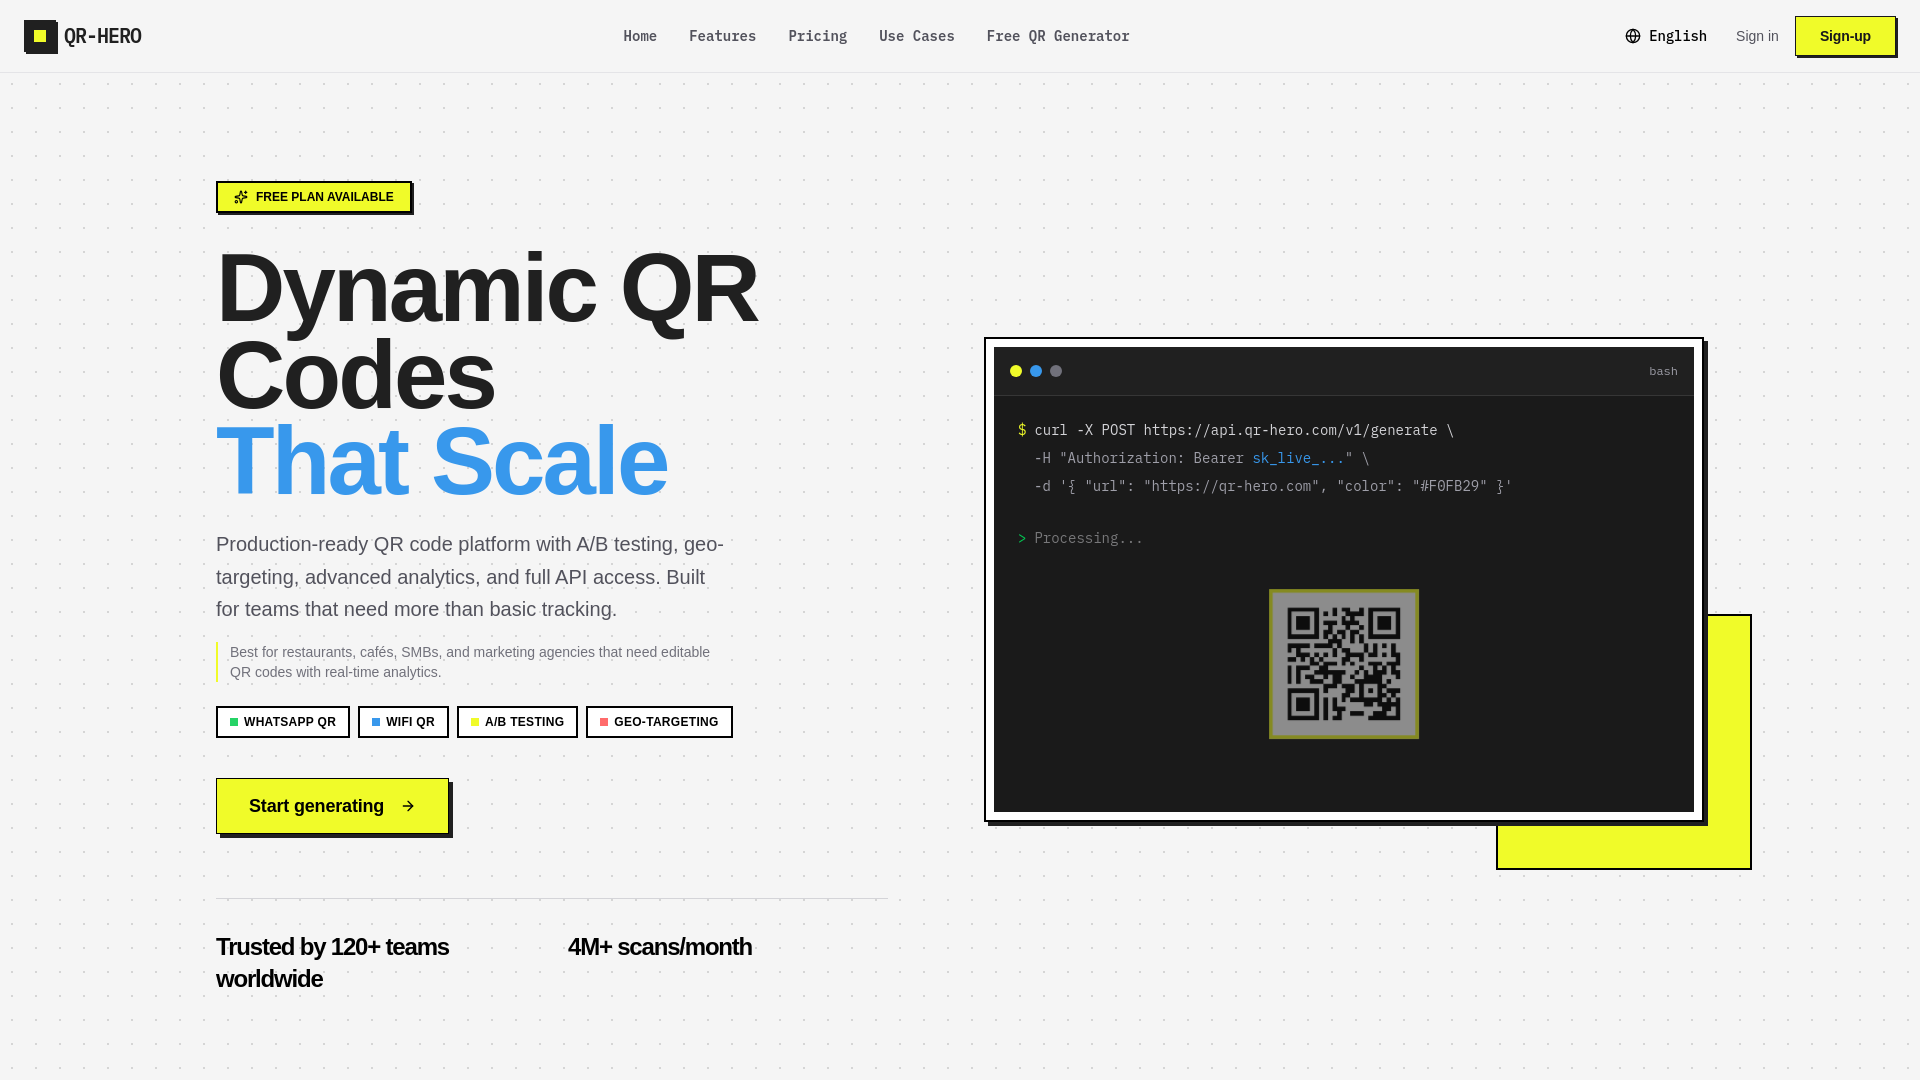Click the sparkle icon on FREE PLAN badge
This screenshot has width=1920, height=1080.
241,196
